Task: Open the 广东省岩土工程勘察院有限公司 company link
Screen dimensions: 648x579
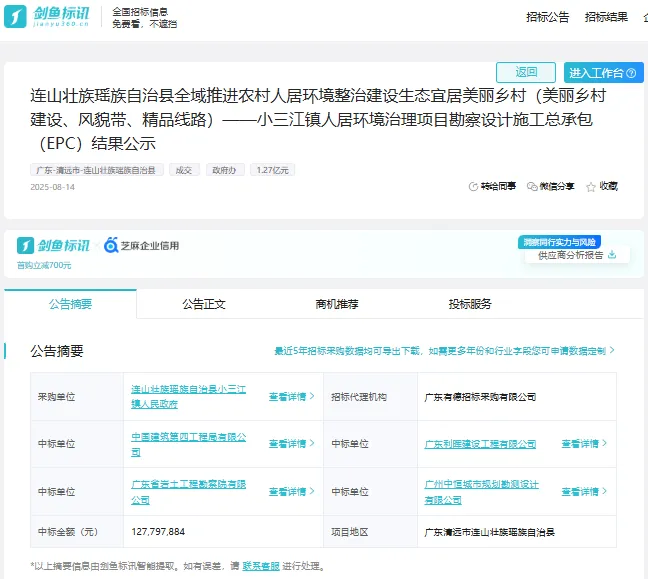Action: click(188, 491)
